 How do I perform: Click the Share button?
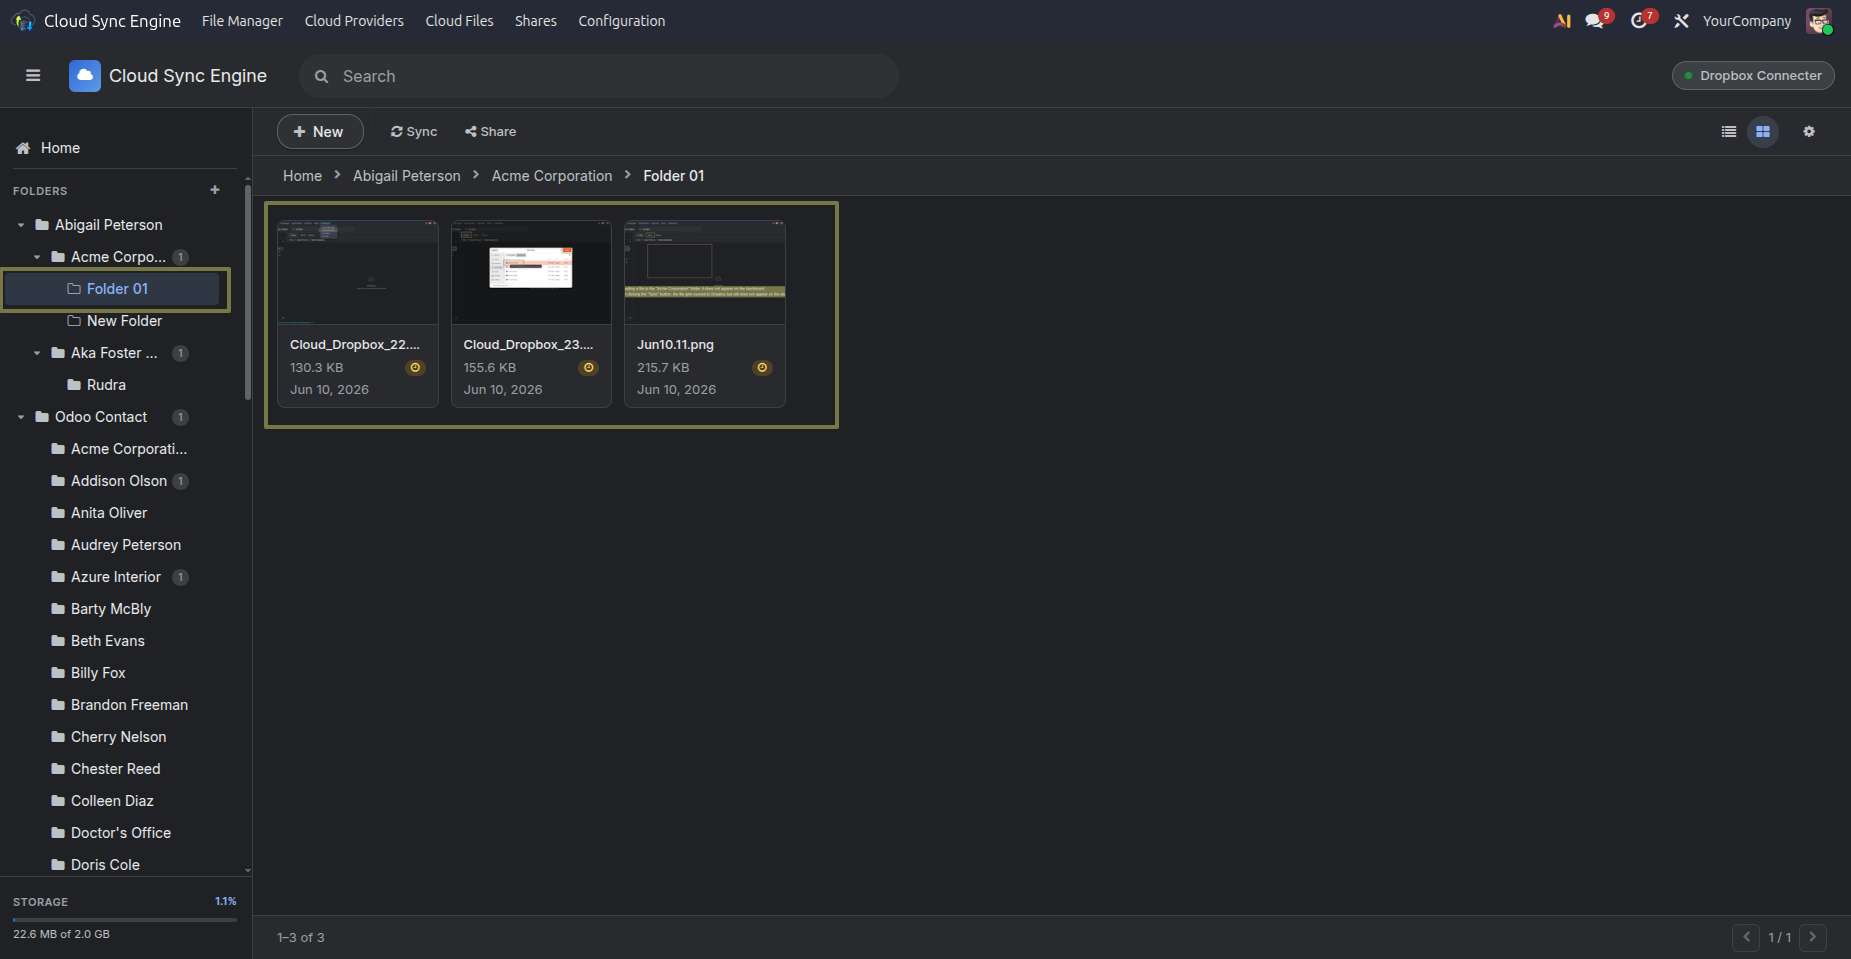coord(491,132)
